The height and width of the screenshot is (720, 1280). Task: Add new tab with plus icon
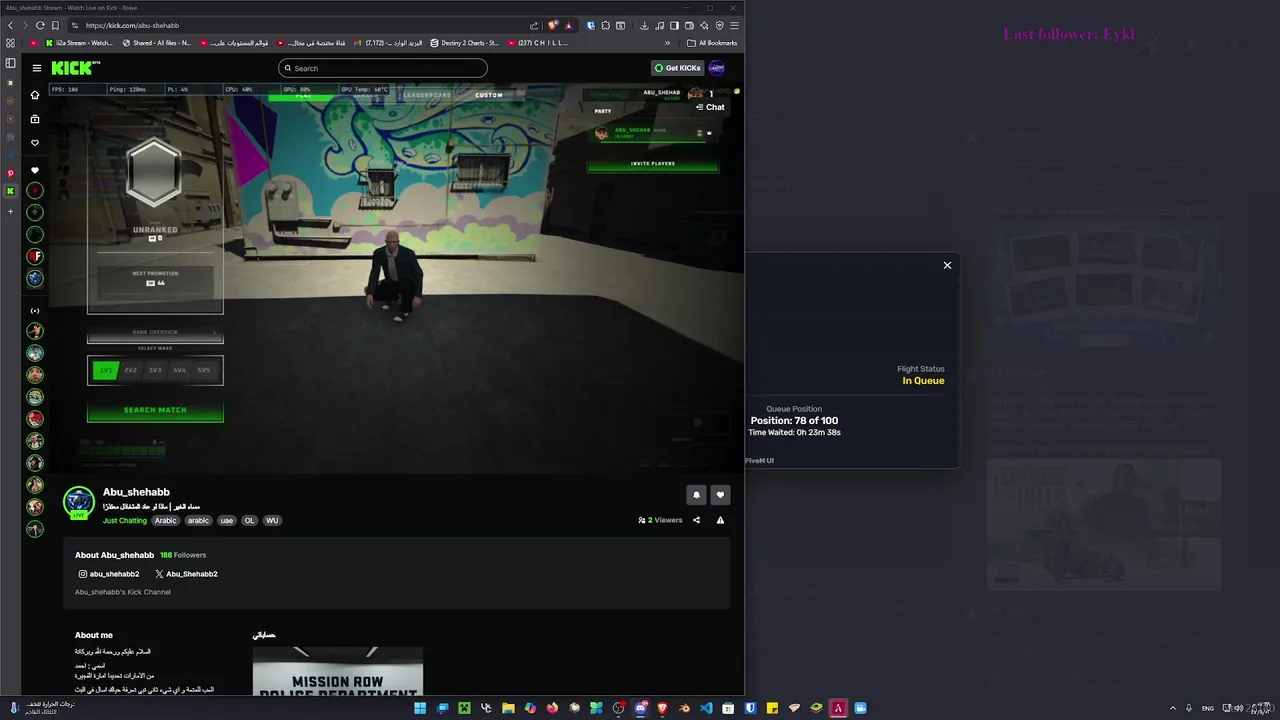11,211
